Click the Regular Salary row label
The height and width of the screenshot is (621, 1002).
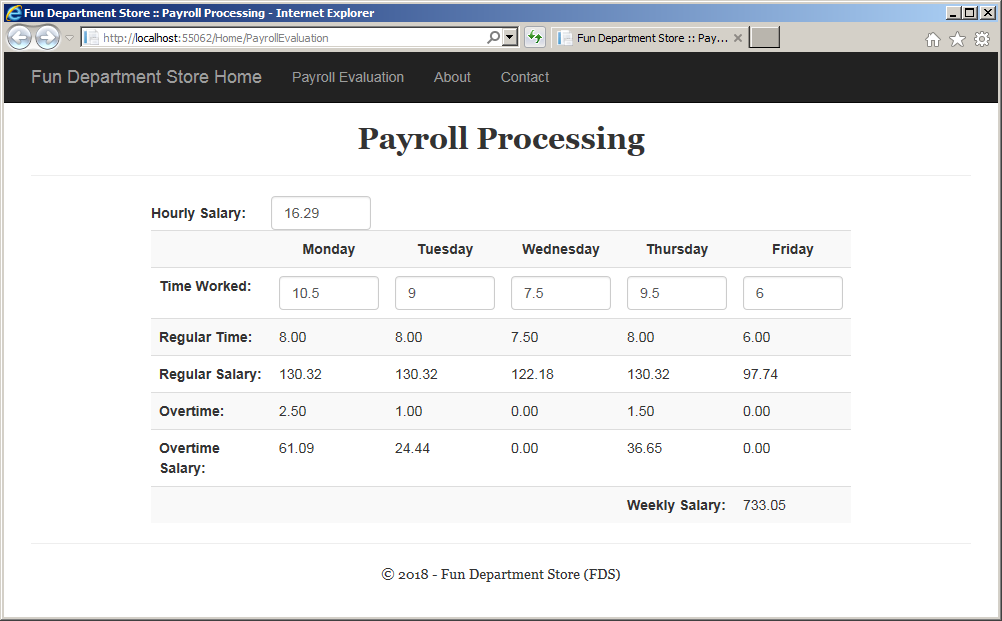tap(210, 374)
